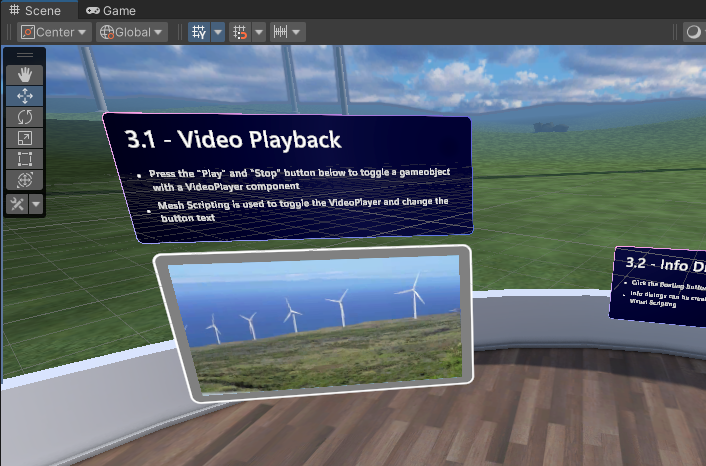The width and height of the screenshot is (706, 466).
Task: Select the Scale tool
Action: (25, 138)
